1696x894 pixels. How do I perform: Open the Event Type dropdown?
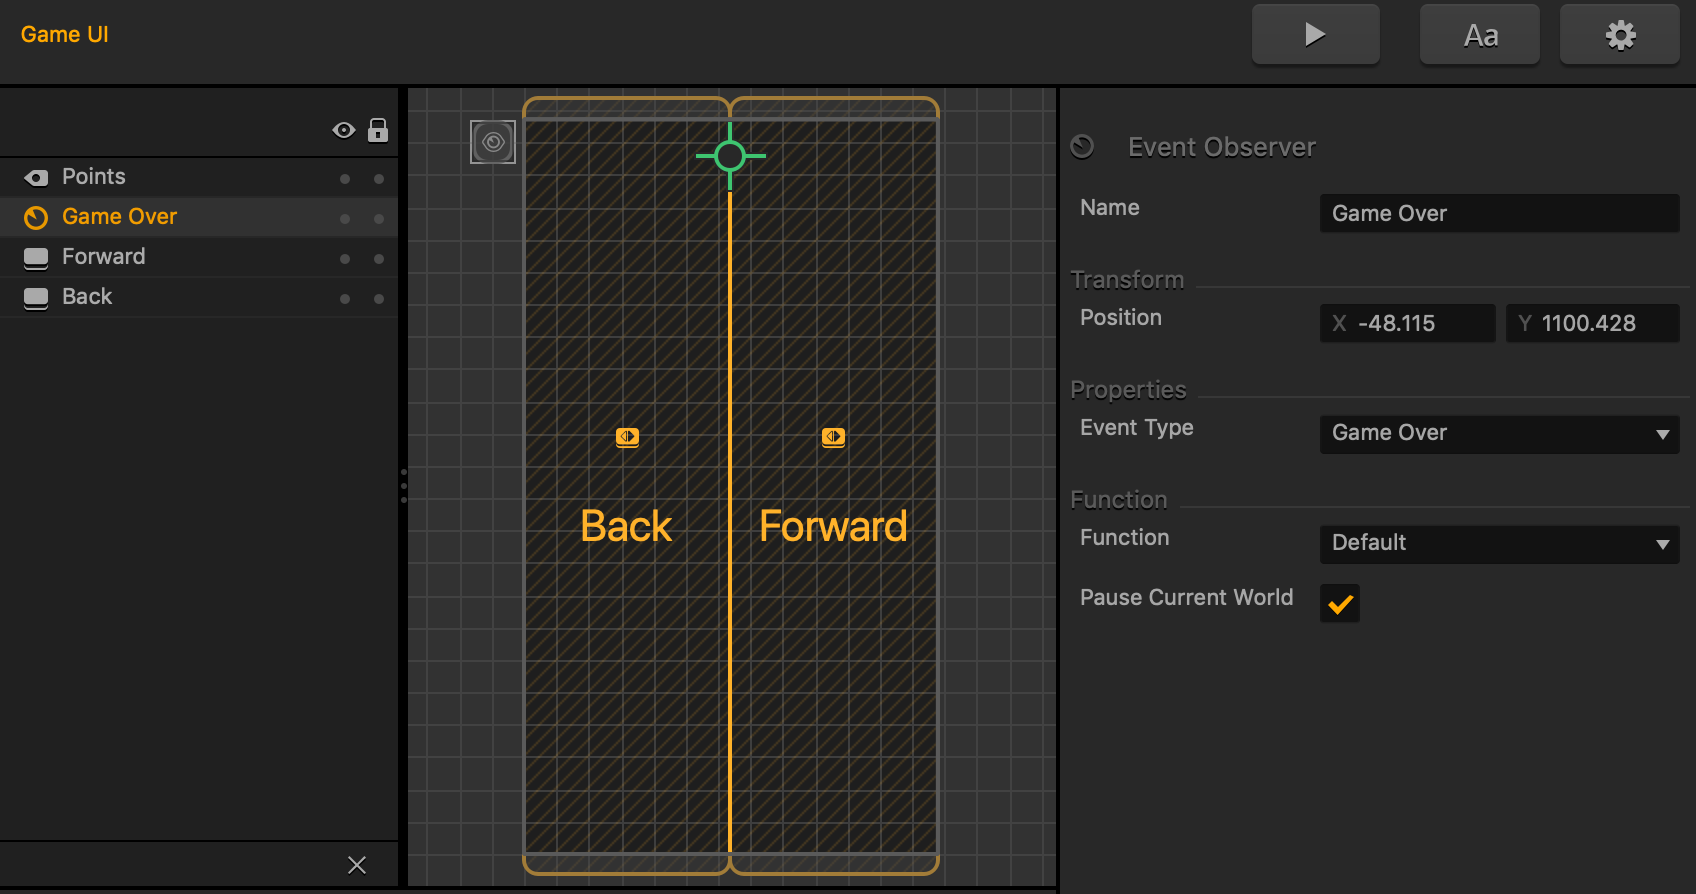[x=1500, y=433]
